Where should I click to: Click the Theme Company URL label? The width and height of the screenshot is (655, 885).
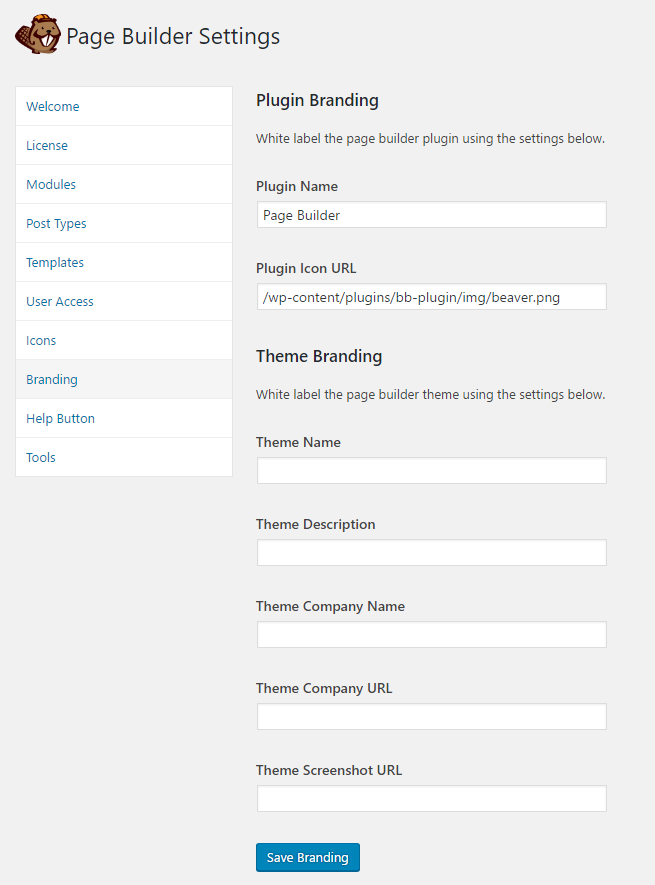tap(324, 688)
